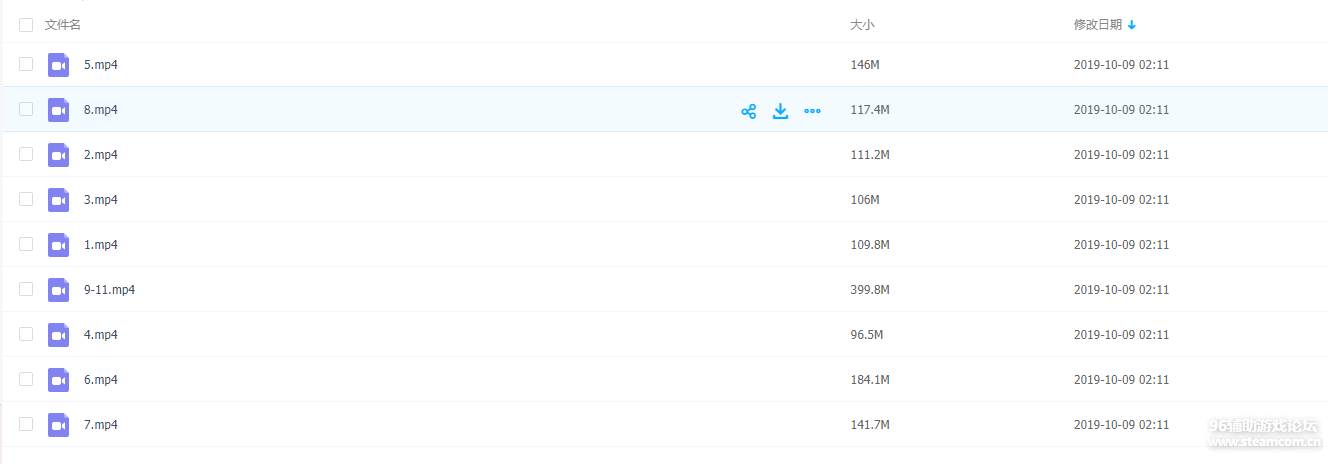Click the 7.mp4 file name
Viewport: 1328px width, 464px height.
(x=101, y=425)
